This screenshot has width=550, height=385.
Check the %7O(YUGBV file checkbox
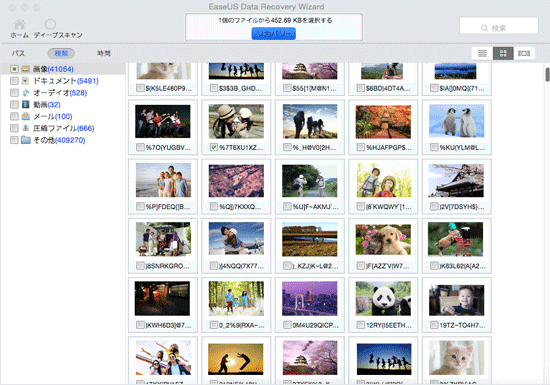tap(140, 147)
